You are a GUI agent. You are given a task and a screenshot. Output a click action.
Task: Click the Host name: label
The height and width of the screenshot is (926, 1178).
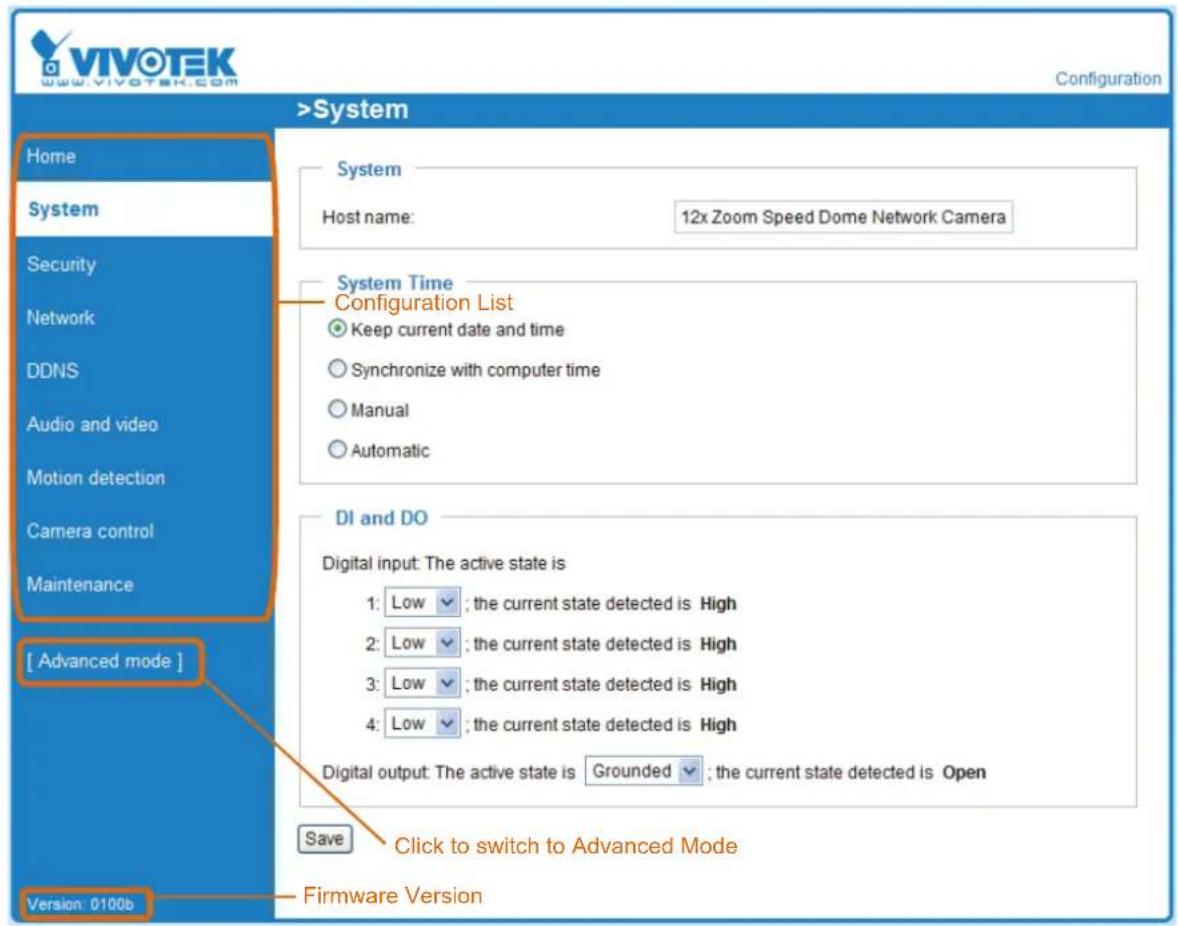point(368,218)
